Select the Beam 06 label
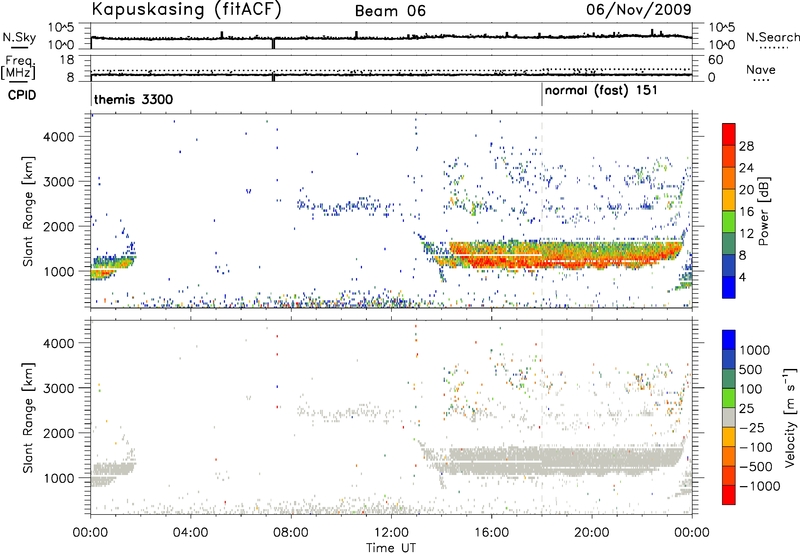800x554 pixels. (390, 11)
